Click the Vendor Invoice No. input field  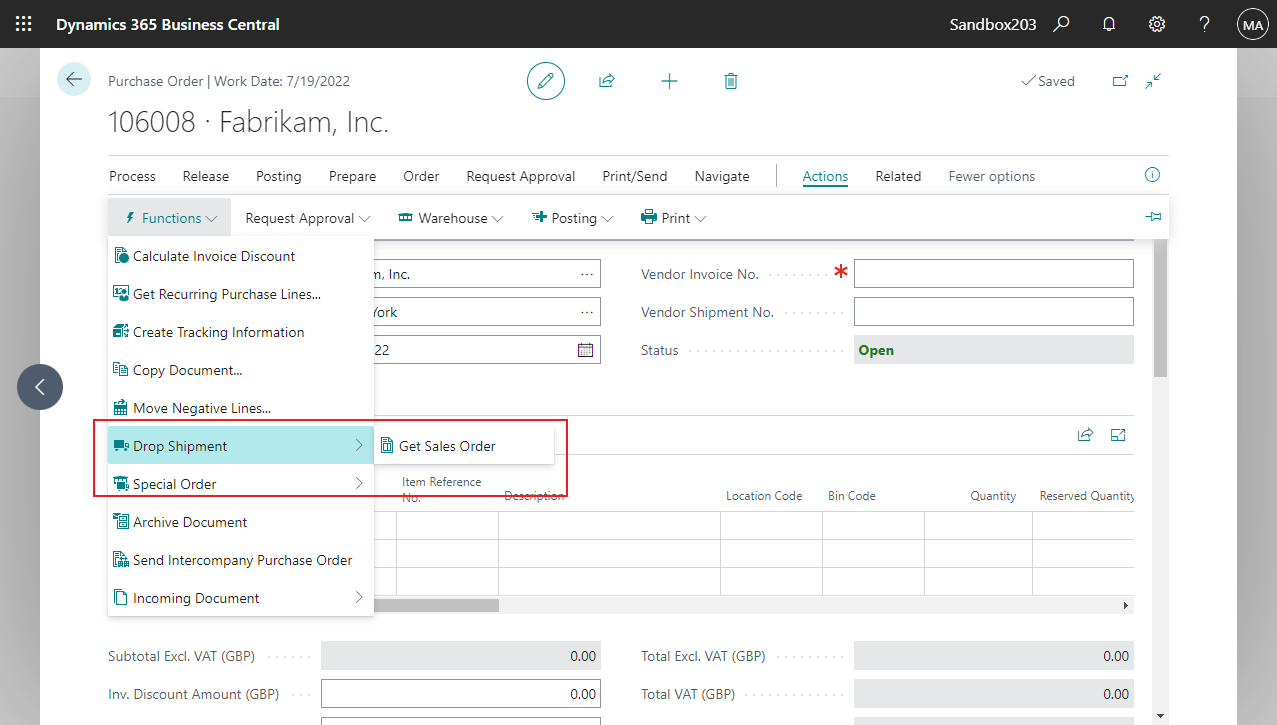tap(993, 272)
